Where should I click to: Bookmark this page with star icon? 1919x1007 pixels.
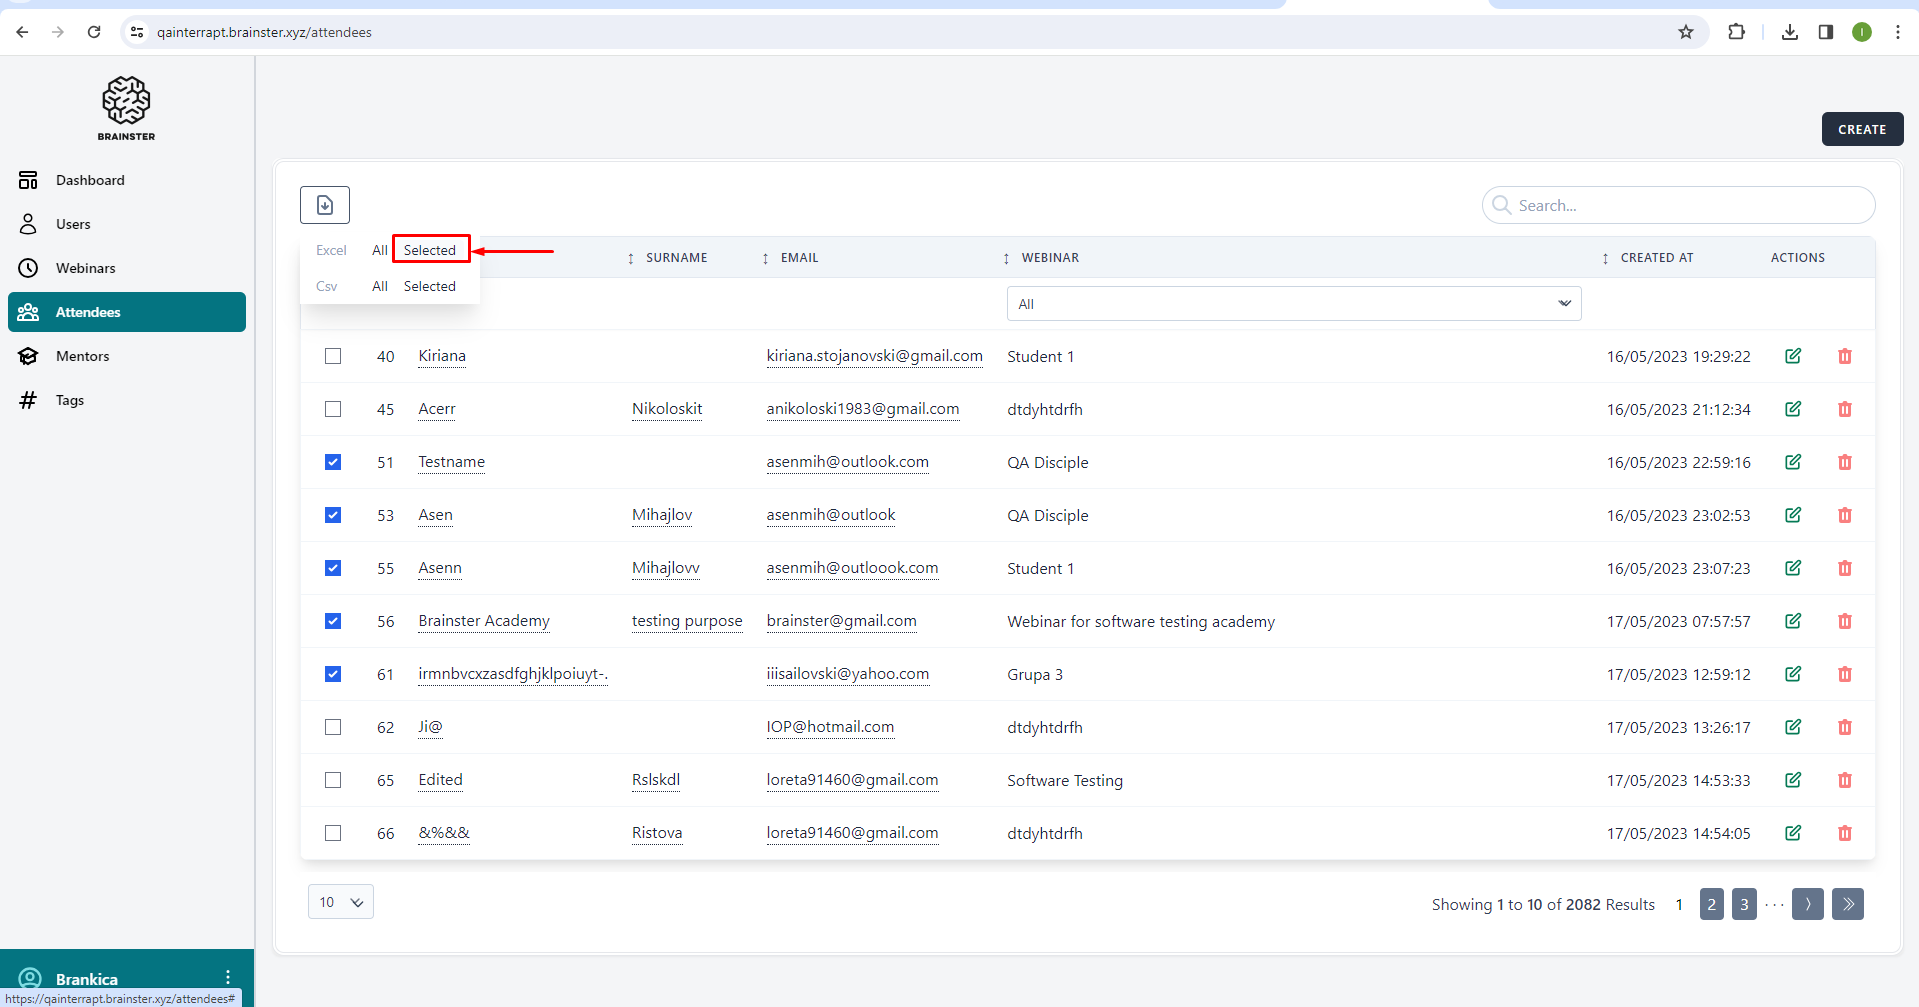point(1686,32)
